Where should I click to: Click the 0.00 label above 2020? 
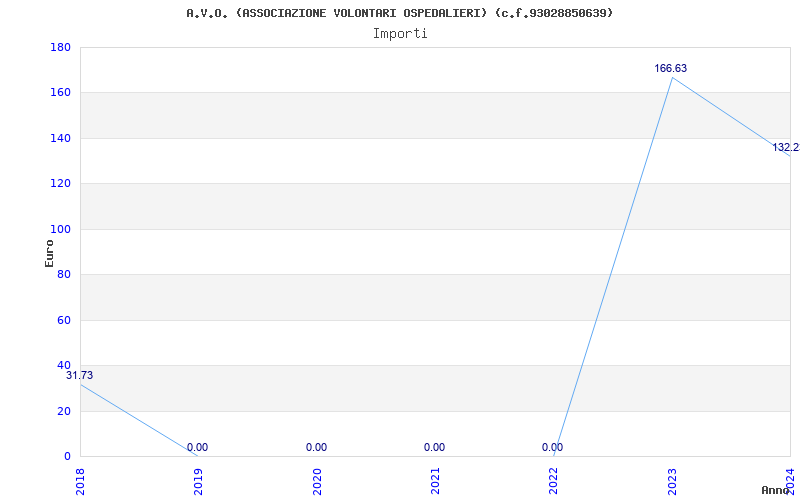[316, 447]
